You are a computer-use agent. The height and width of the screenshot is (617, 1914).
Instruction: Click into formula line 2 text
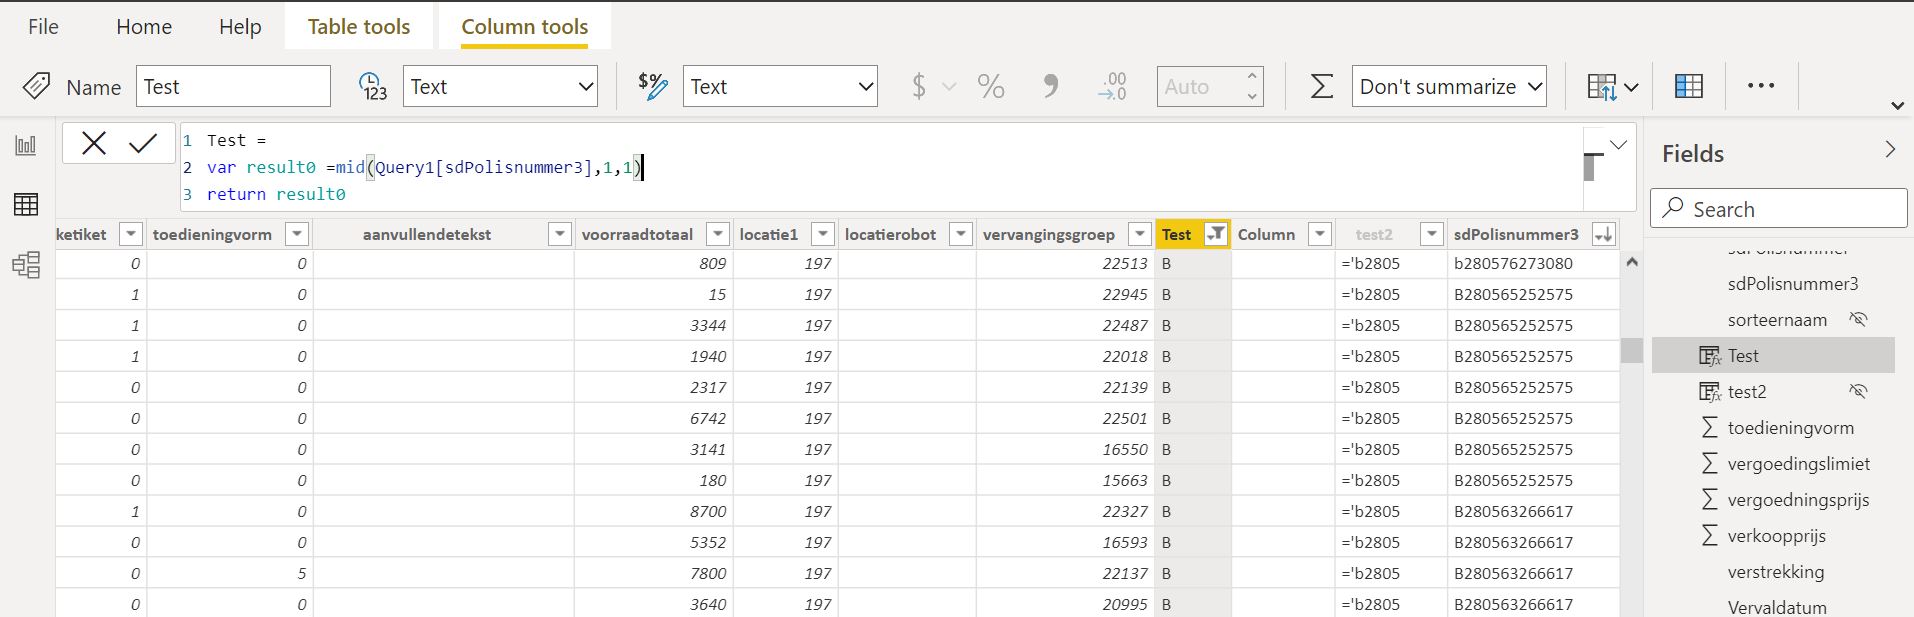(x=425, y=167)
